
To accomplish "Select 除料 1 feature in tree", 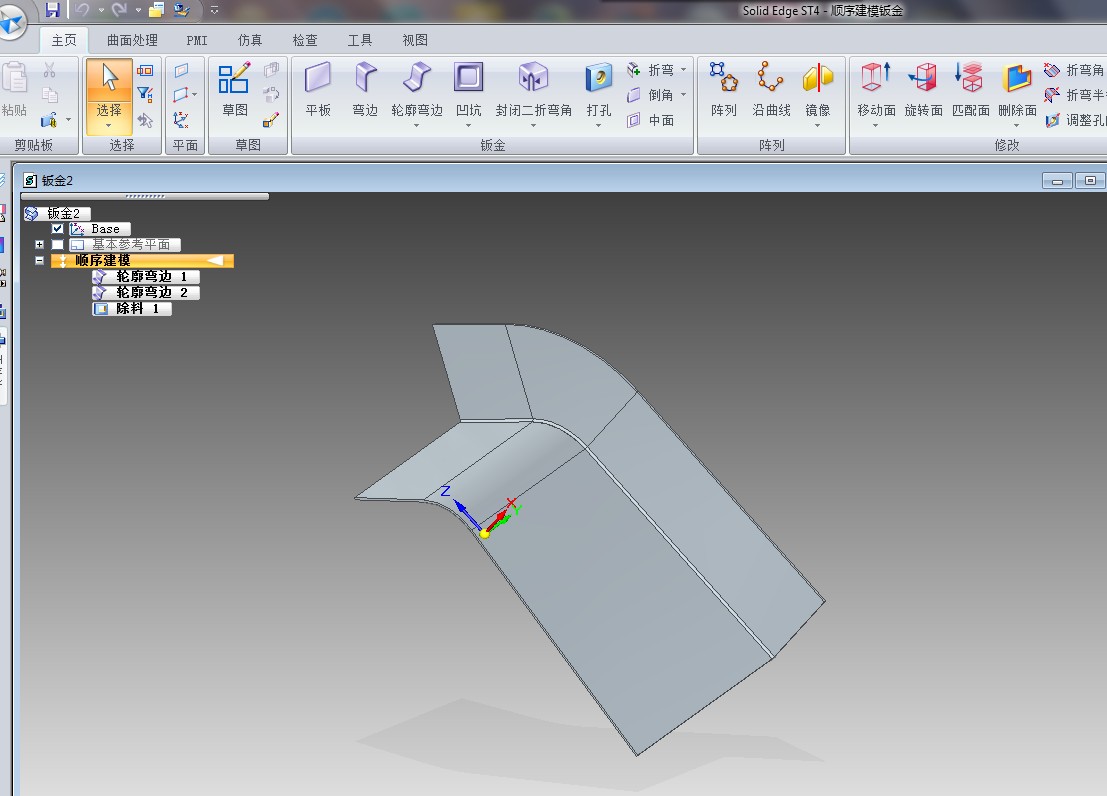I will pos(132,309).
